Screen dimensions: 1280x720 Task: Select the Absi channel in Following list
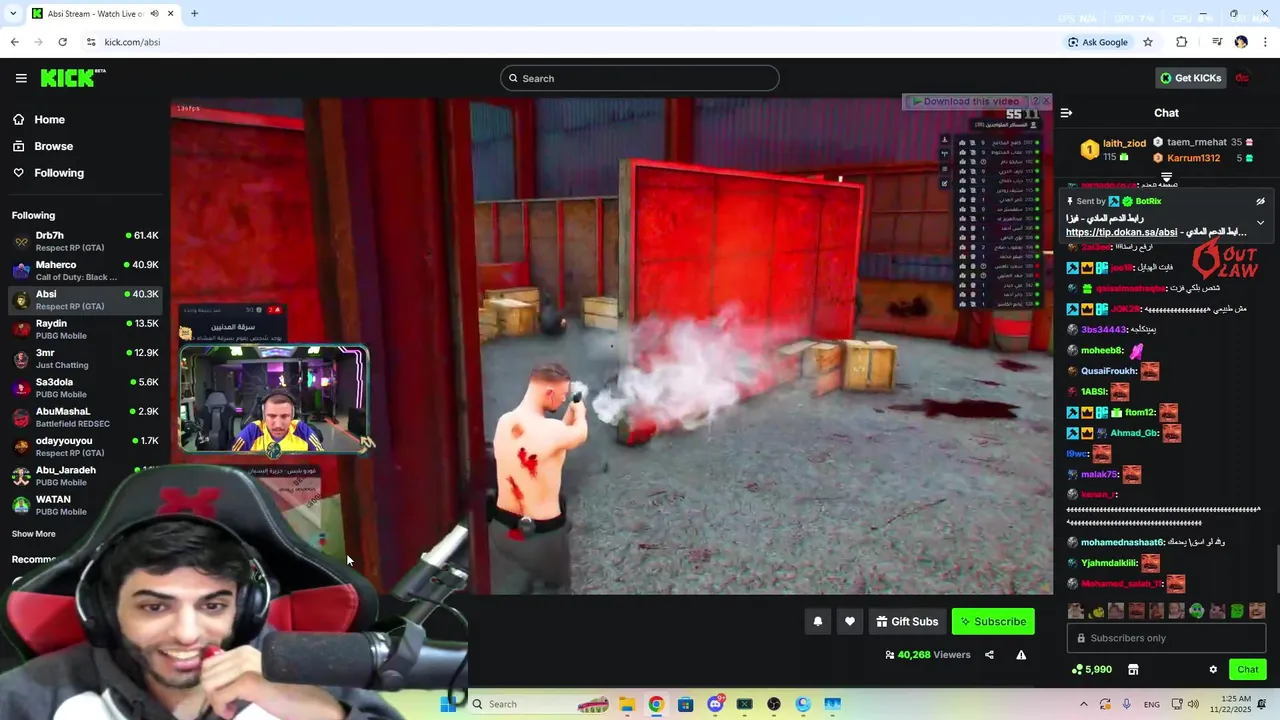click(x=84, y=300)
